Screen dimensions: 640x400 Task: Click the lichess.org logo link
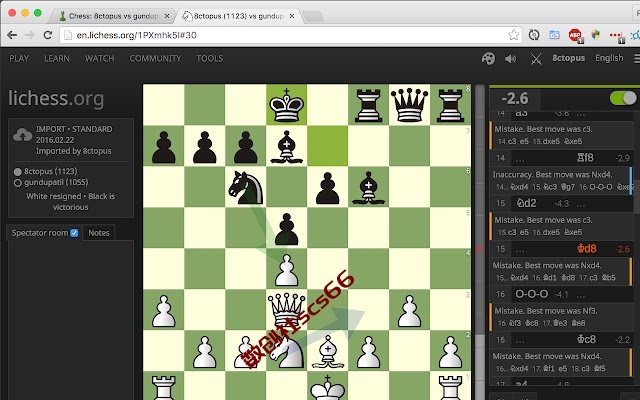point(56,98)
